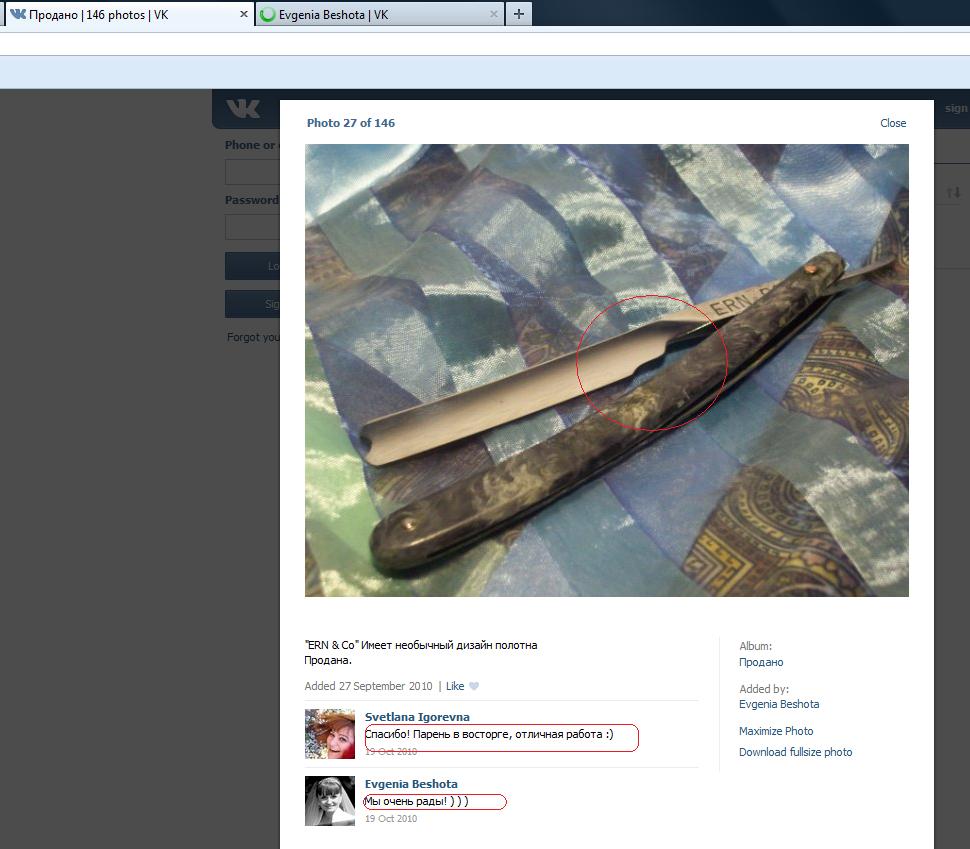Switch to the 'Evgenia Beshota | VK' tab
970x849 pixels.
pyautogui.click(x=370, y=14)
